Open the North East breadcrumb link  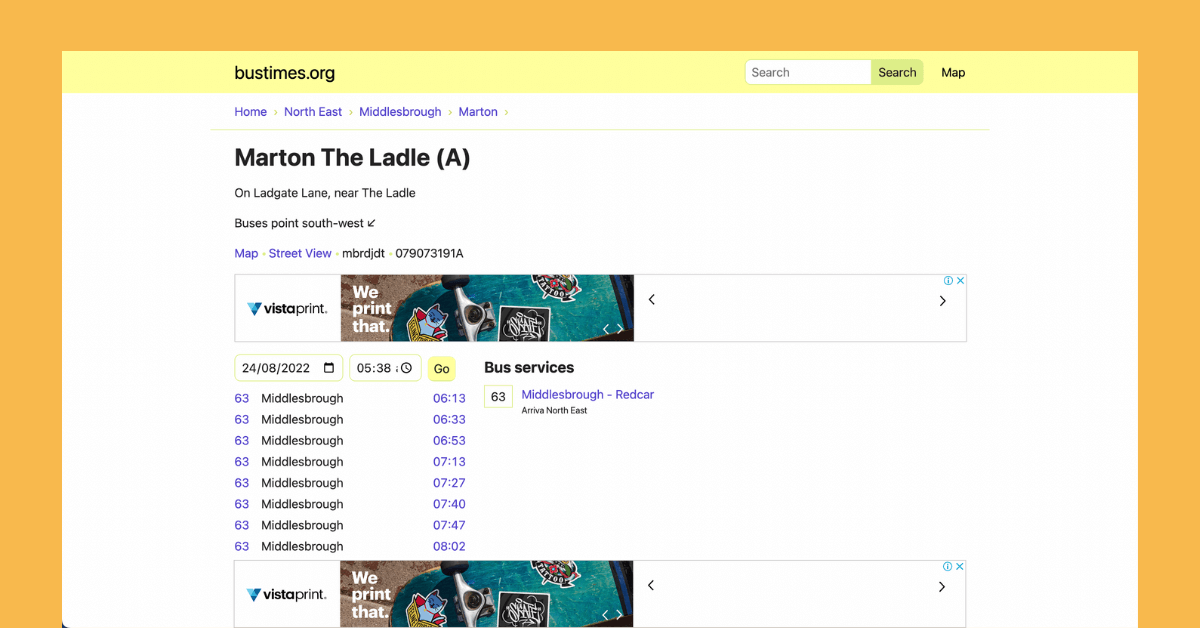(x=313, y=111)
